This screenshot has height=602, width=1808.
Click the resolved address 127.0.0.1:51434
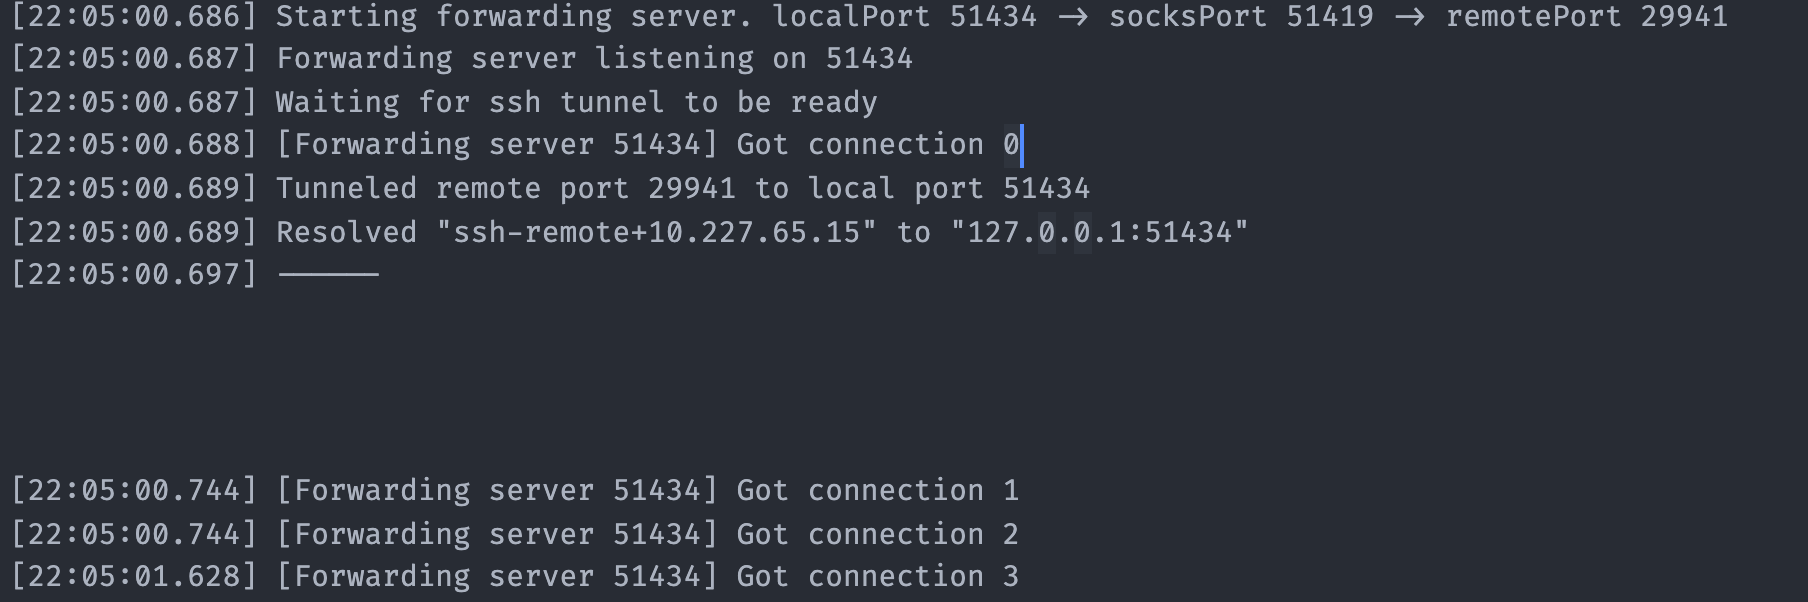click(x=1099, y=232)
